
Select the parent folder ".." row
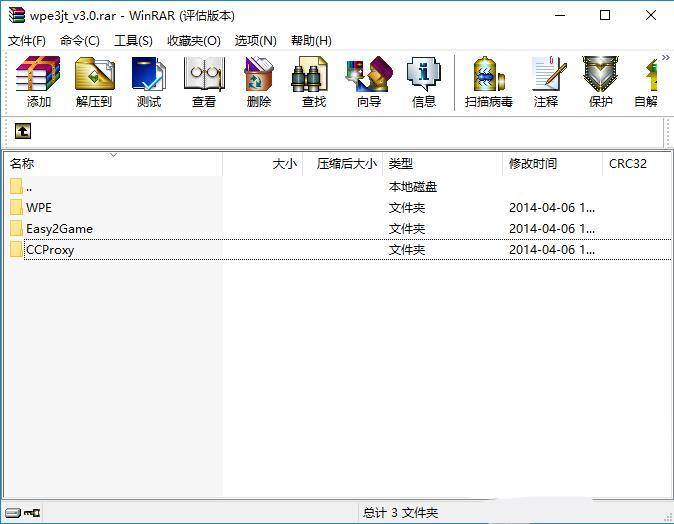(339, 187)
